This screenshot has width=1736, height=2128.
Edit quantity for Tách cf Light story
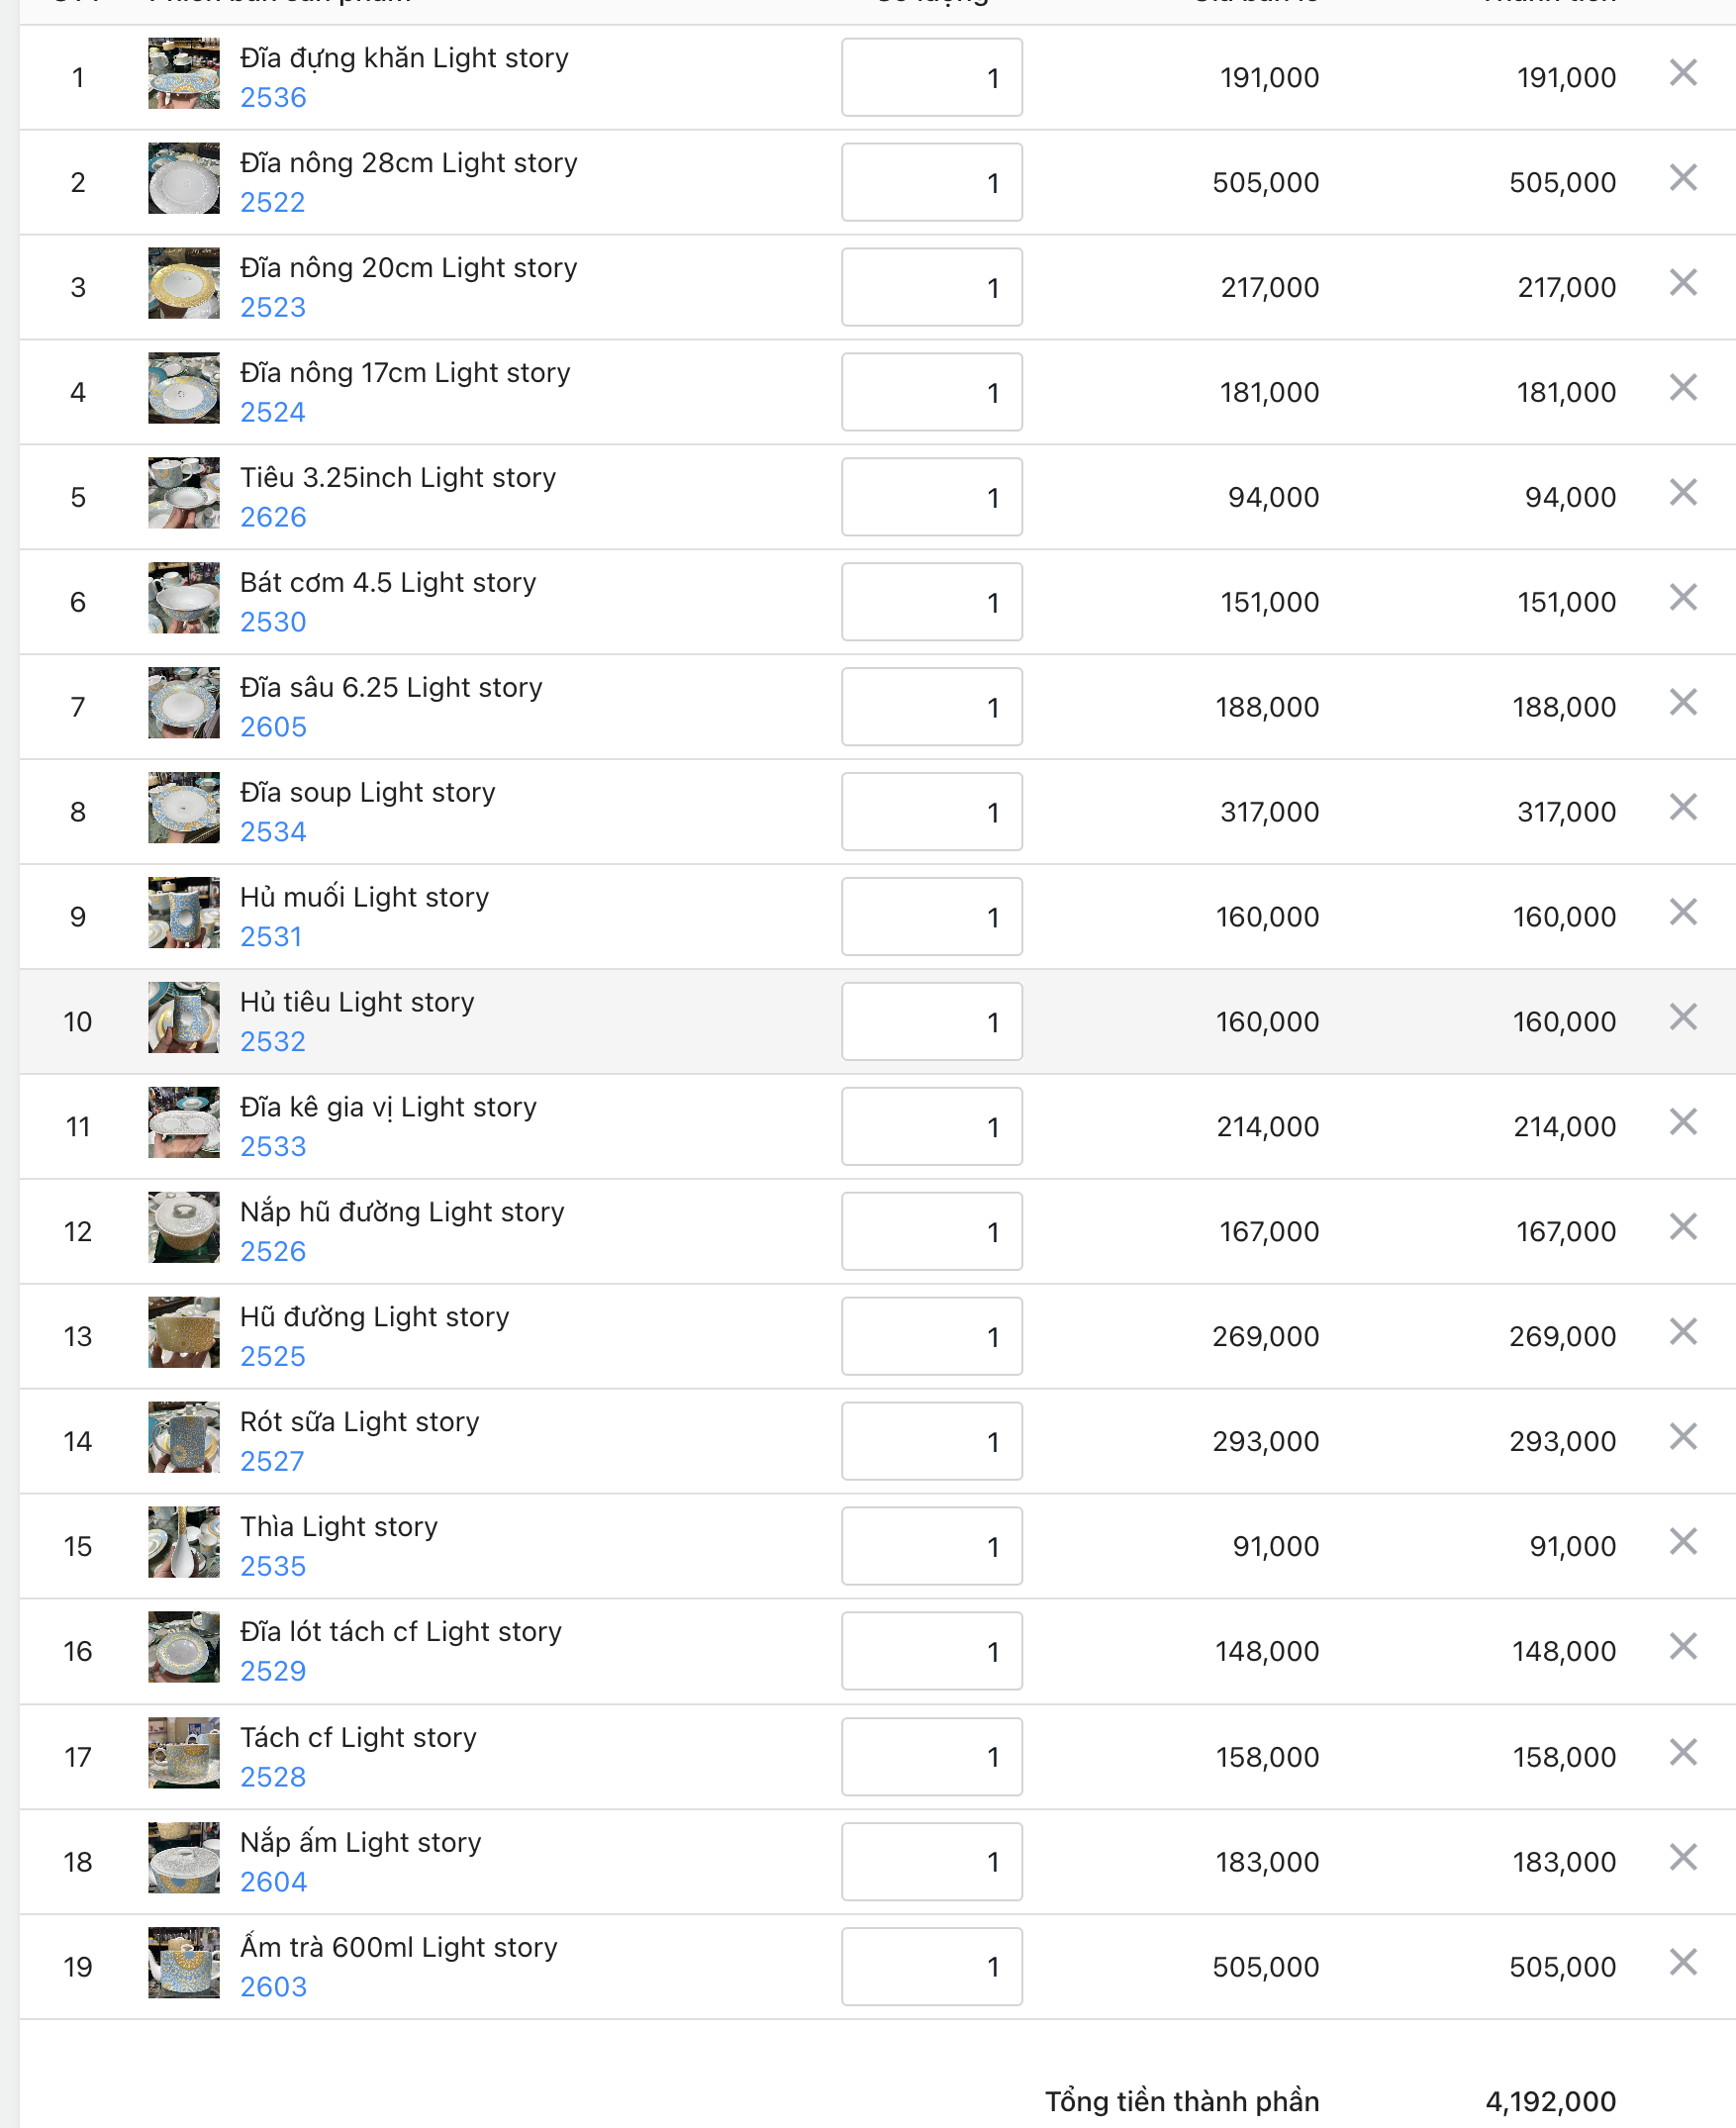click(931, 1757)
